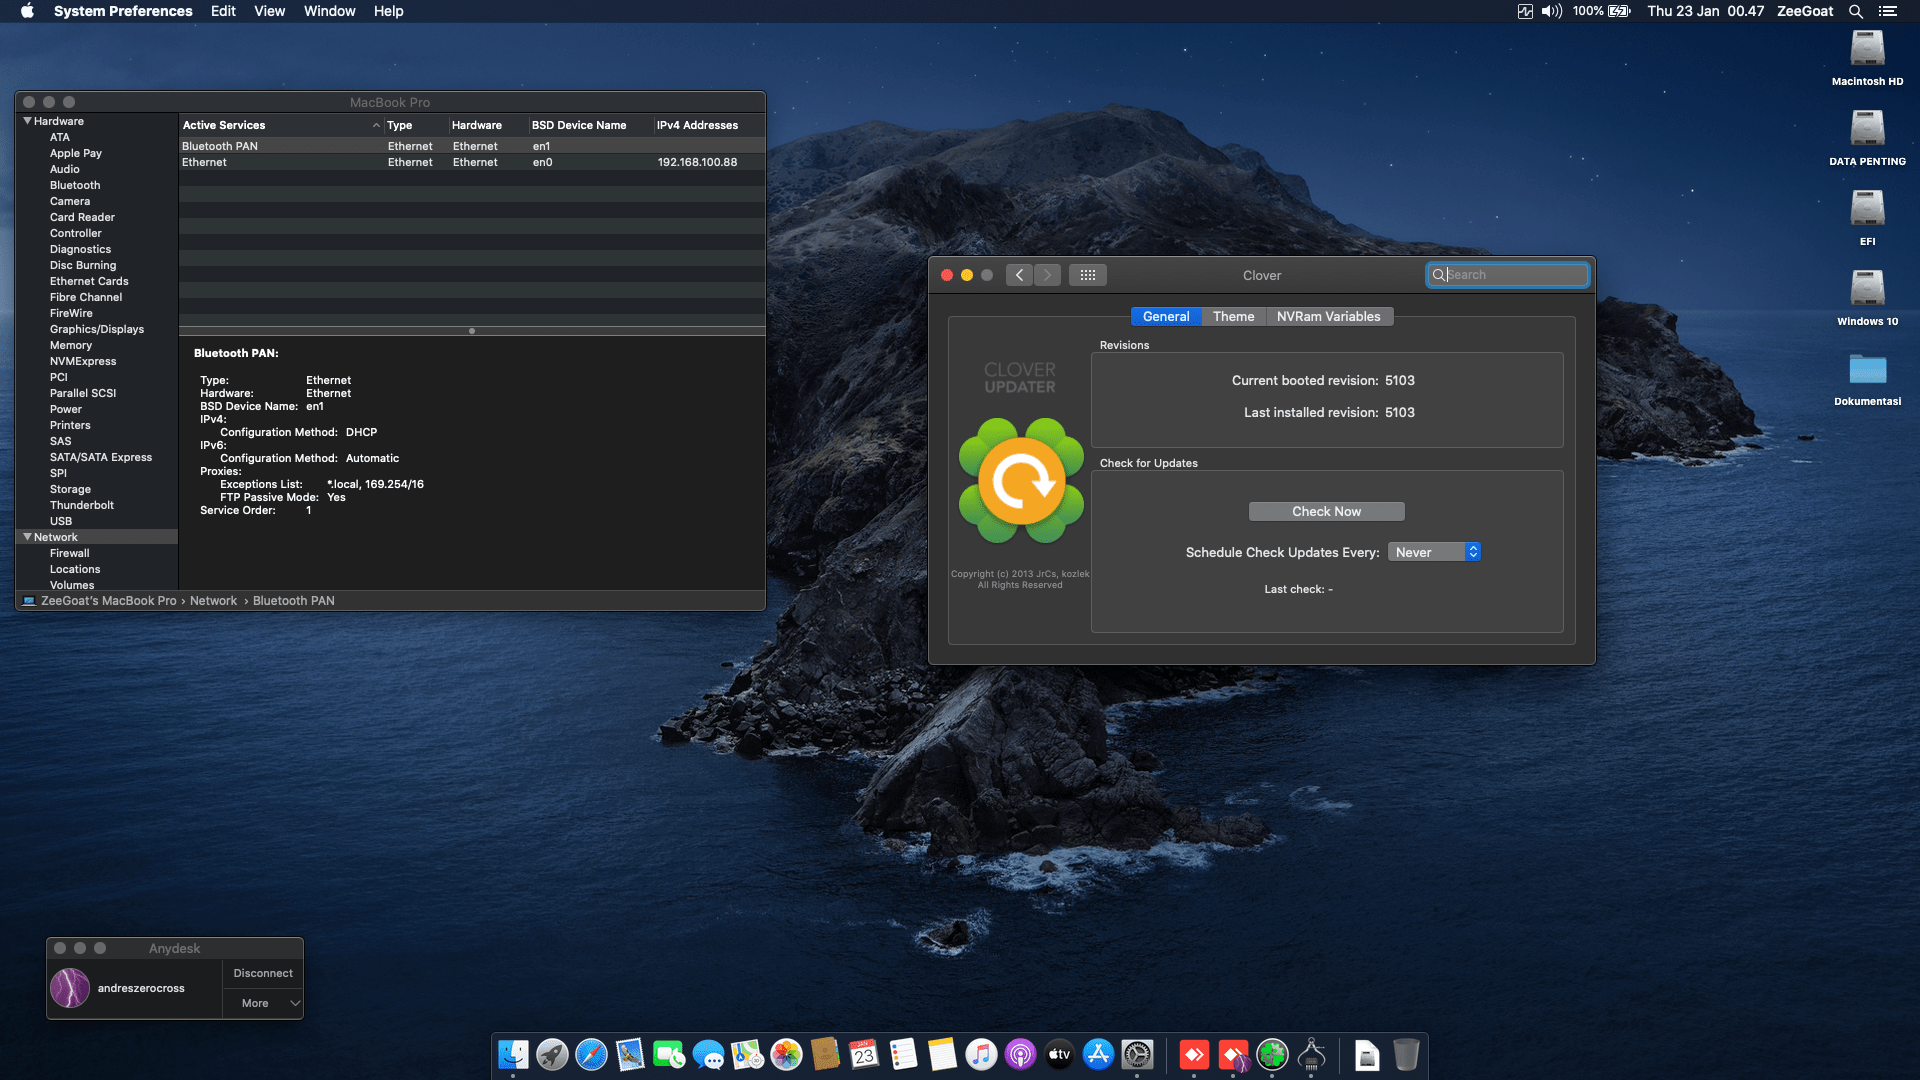This screenshot has height=1080, width=1920.
Task: Open the App Store from the Dock
Action: pos(1098,1054)
